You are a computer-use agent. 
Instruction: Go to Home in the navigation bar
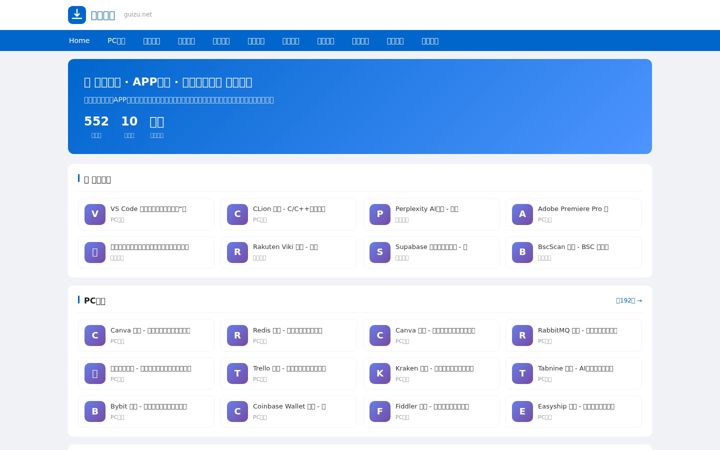(79, 40)
